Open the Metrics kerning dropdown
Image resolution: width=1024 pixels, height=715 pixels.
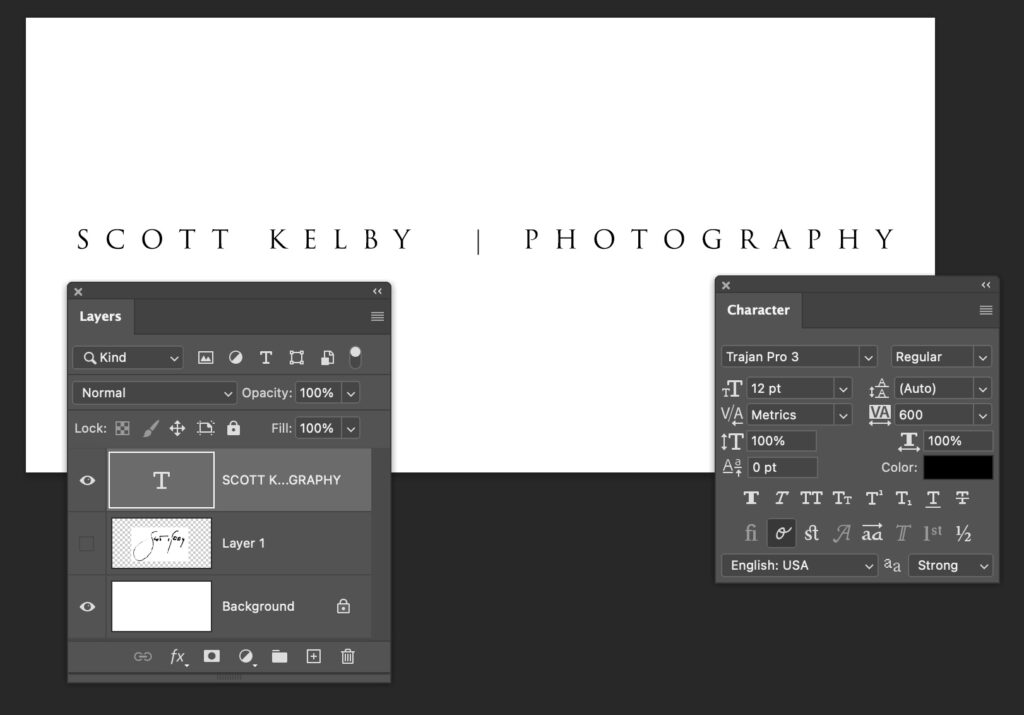(x=843, y=415)
